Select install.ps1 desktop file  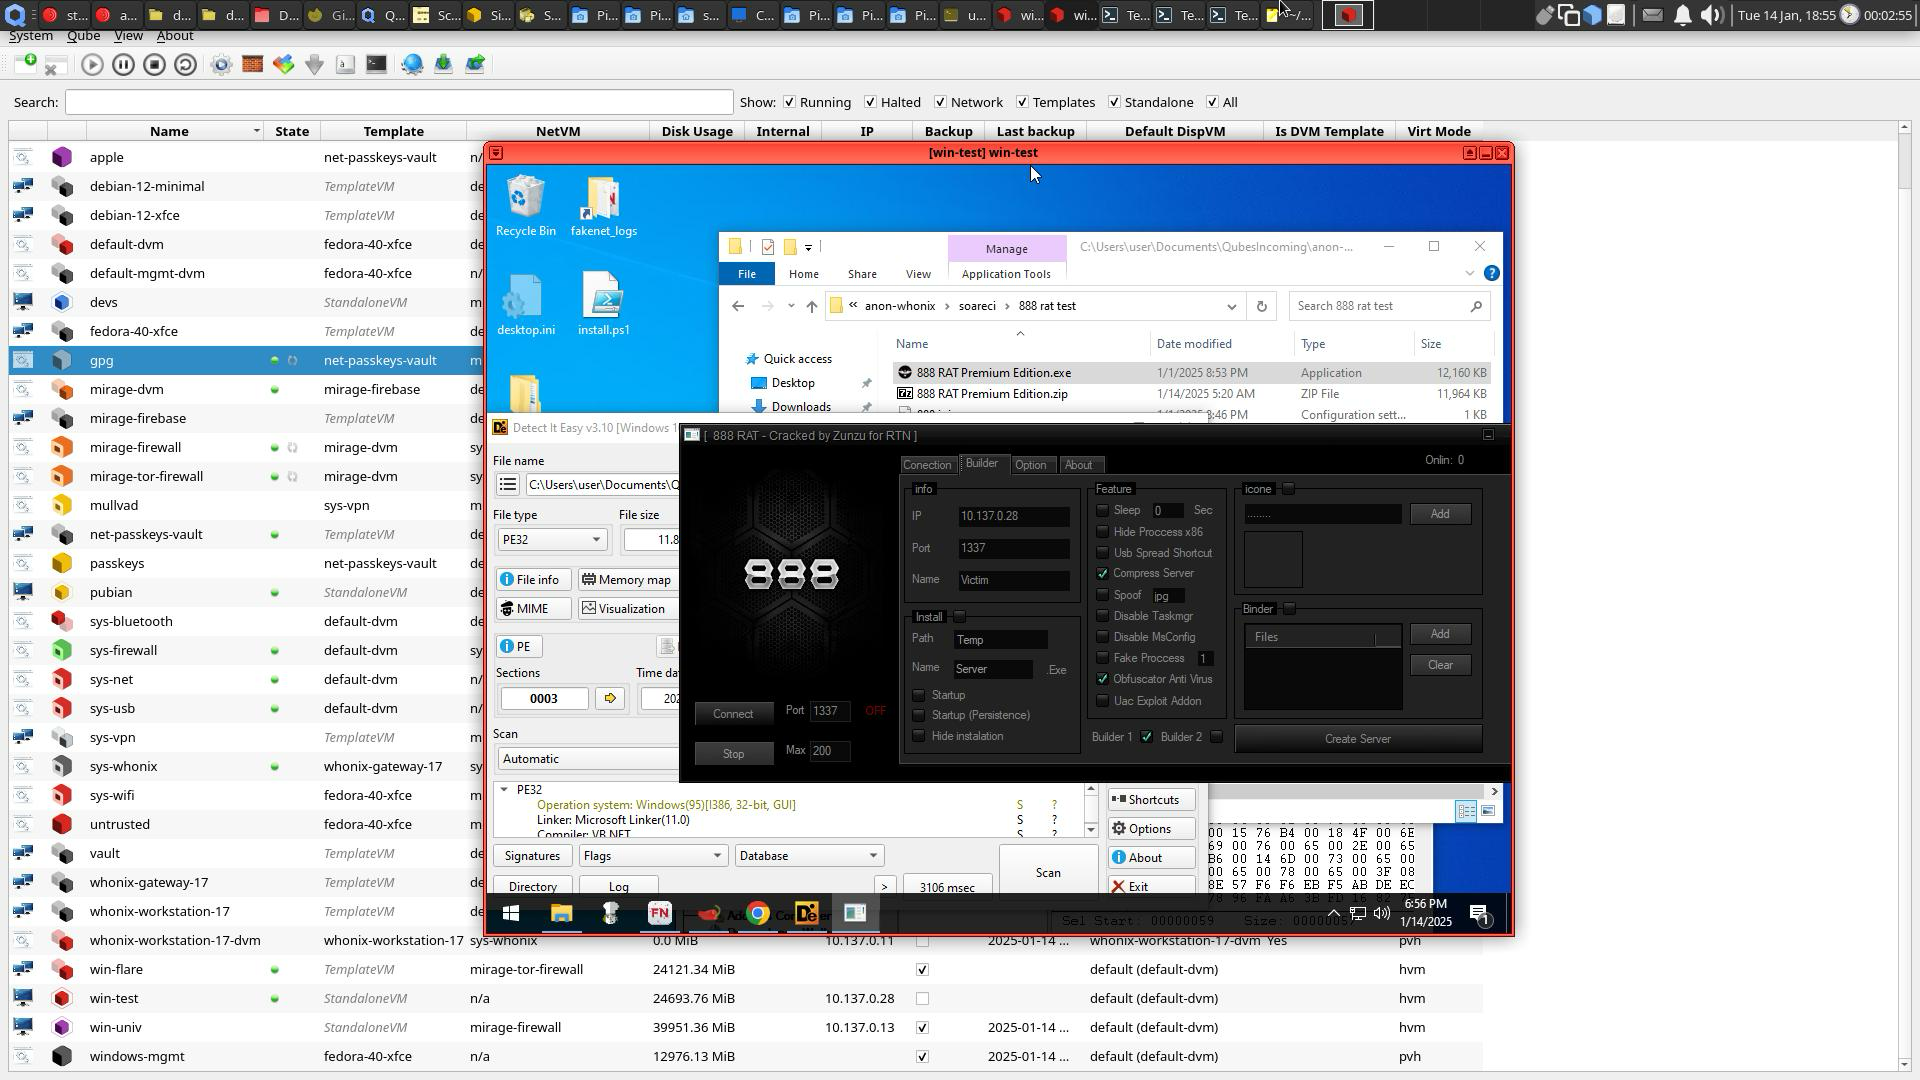coord(604,304)
